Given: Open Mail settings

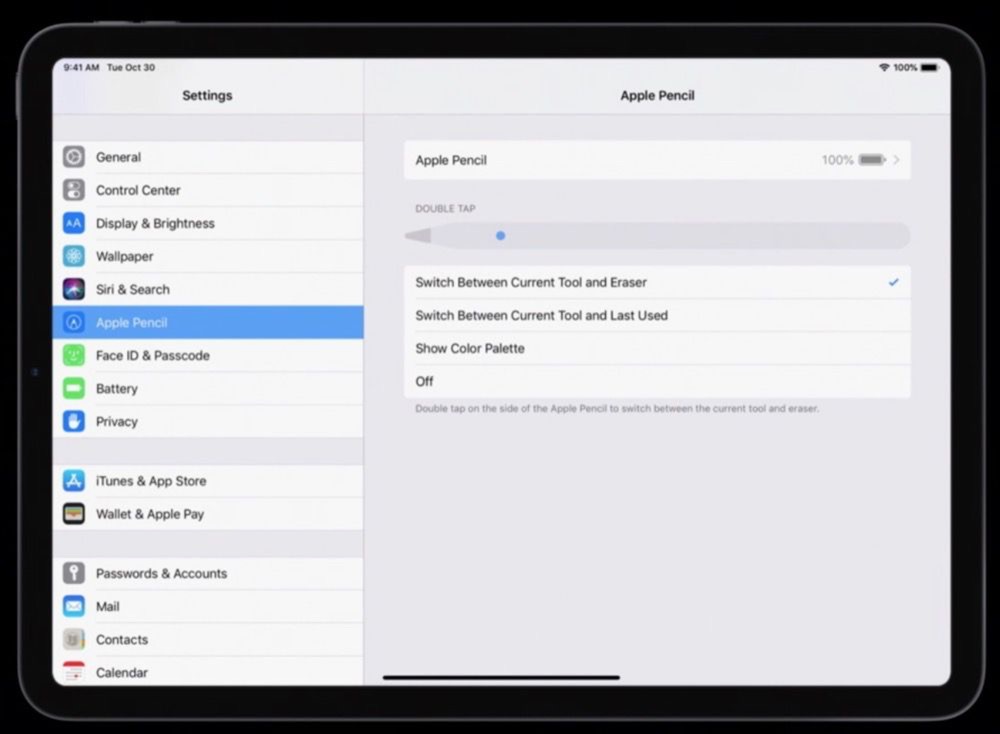Looking at the screenshot, I should coord(208,606).
